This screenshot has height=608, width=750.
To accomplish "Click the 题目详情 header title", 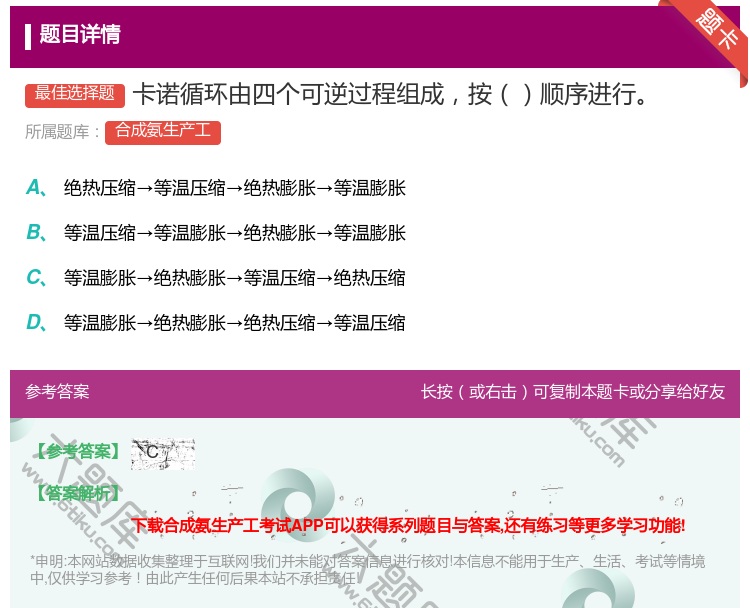I will coord(80,34).
